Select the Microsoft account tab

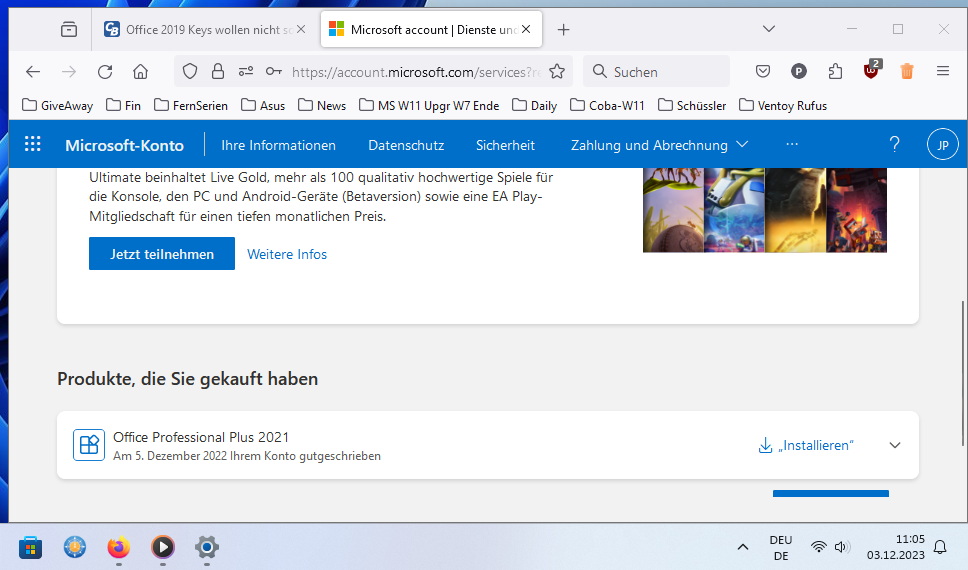click(431, 29)
